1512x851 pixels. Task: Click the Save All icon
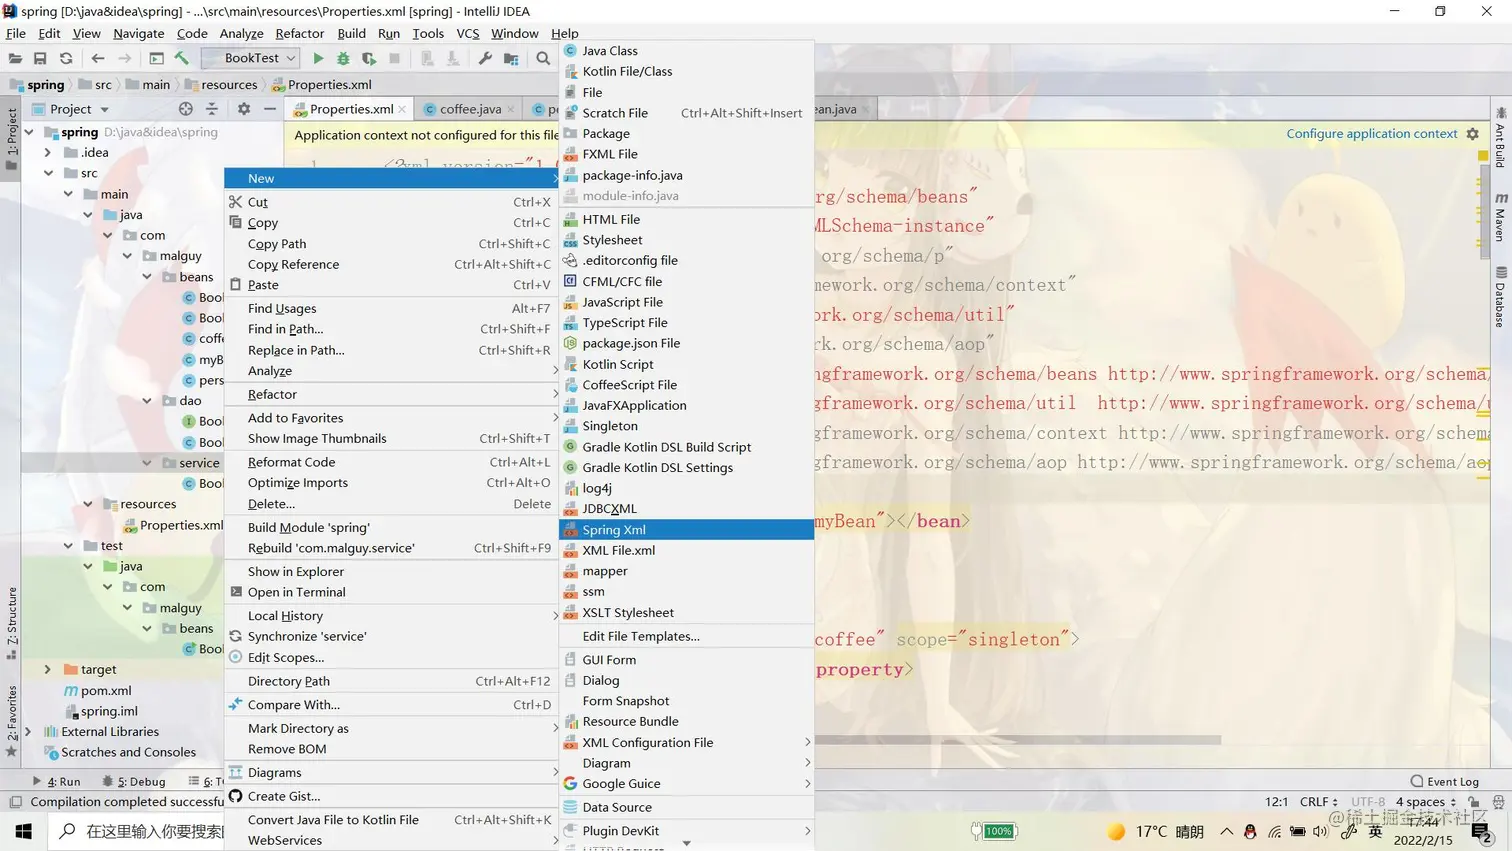[x=40, y=58]
